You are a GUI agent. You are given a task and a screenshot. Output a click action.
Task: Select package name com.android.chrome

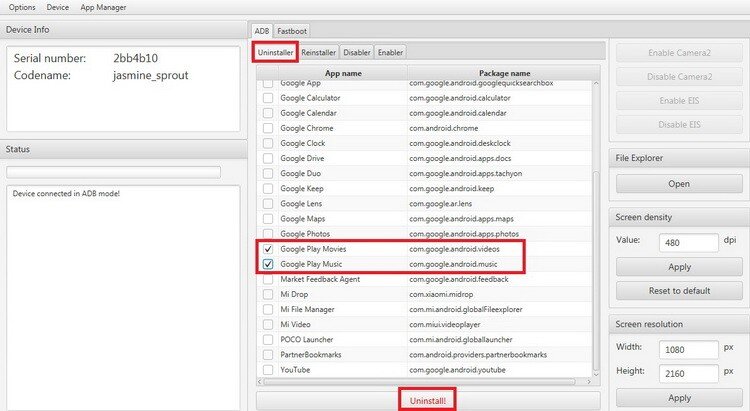click(x=443, y=128)
